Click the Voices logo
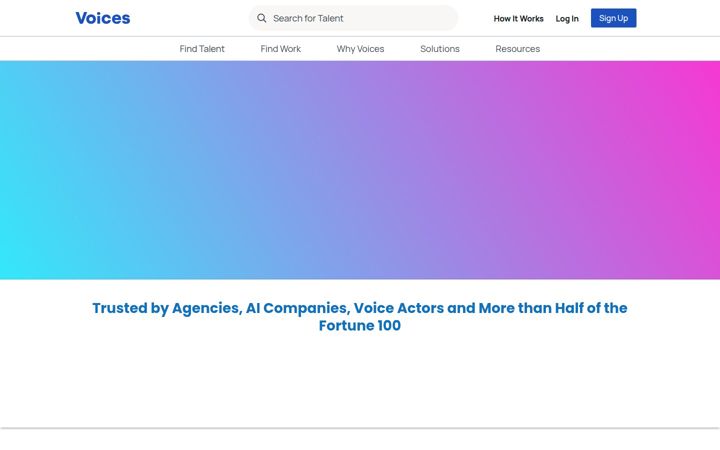The width and height of the screenshot is (720, 450). tap(103, 18)
